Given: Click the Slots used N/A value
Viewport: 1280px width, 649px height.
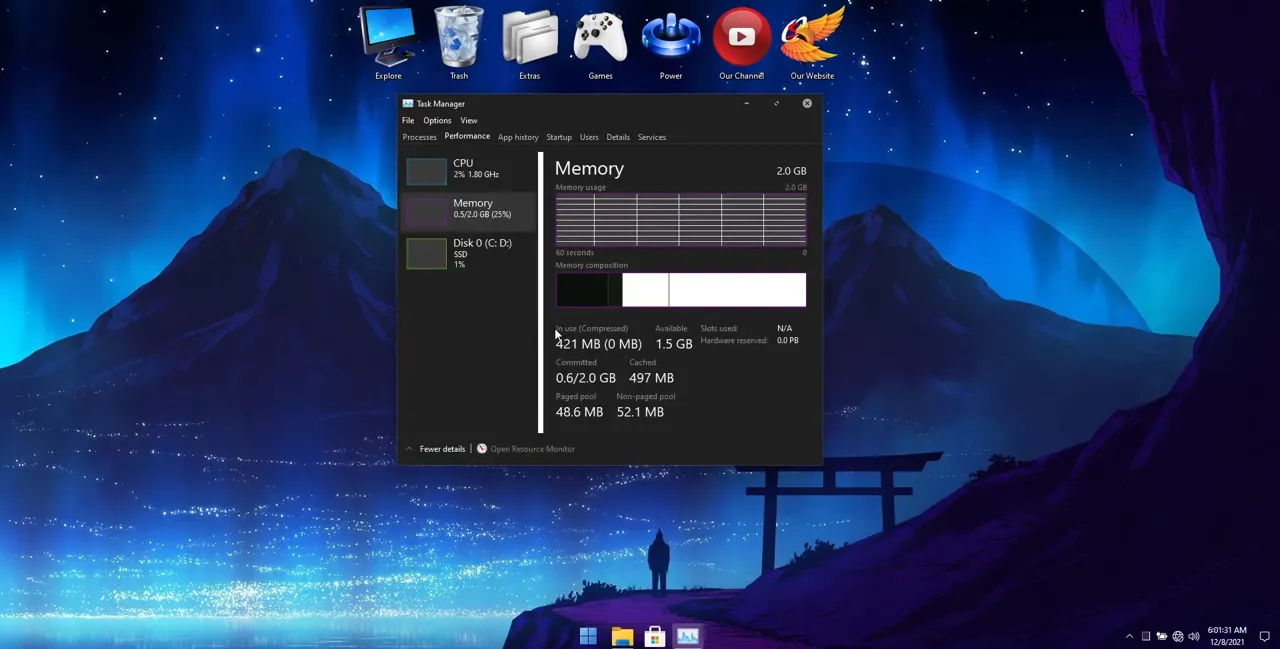Looking at the screenshot, I should coord(784,328).
